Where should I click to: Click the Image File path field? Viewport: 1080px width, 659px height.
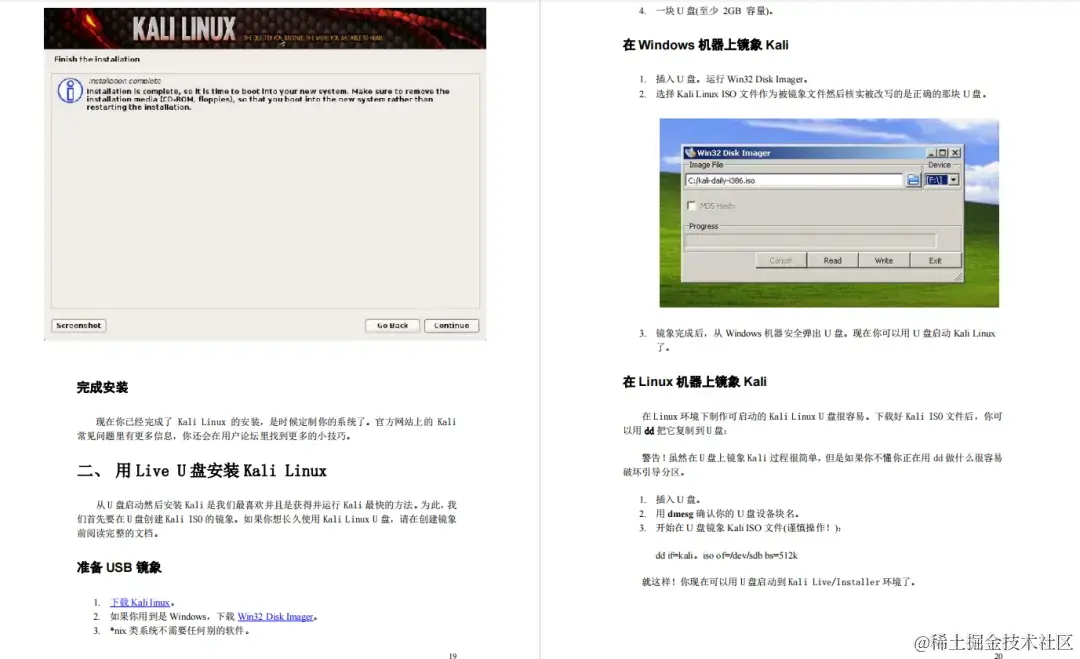coord(793,180)
